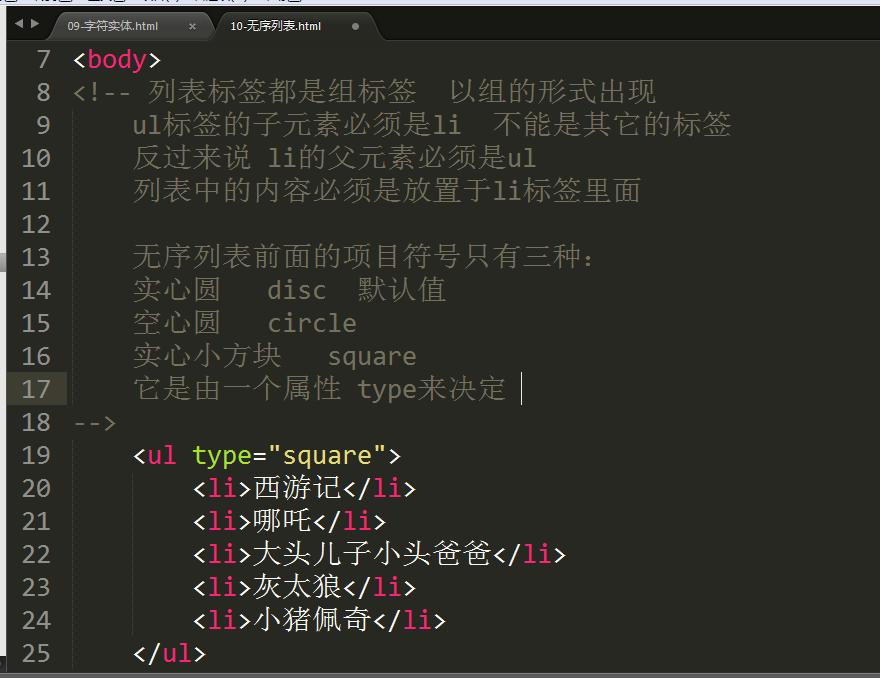Image resolution: width=880 pixels, height=678 pixels.
Task: Click list item text 小猪佩奇
Action: [x=312, y=620]
